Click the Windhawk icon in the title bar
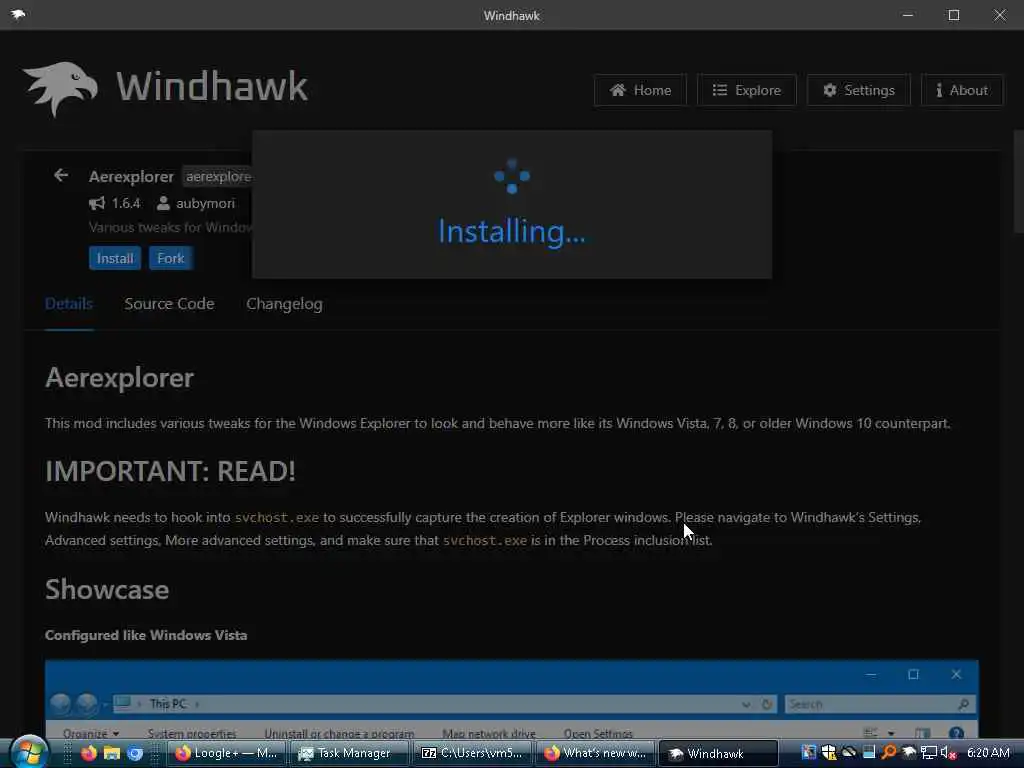The image size is (1024, 768). coord(18,14)
